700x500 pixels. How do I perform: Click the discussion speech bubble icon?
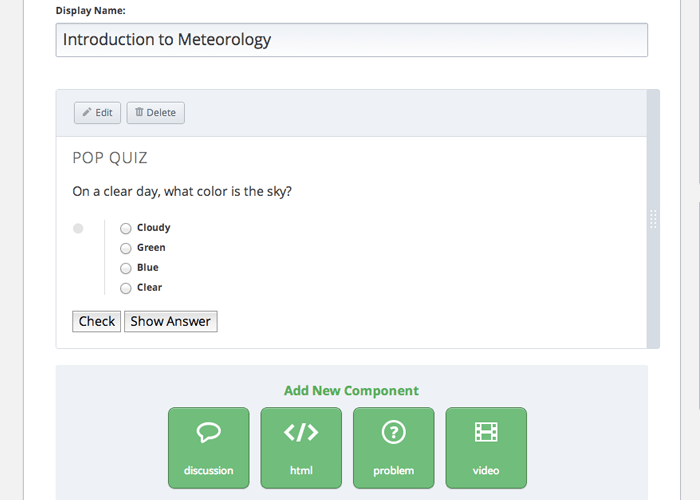[x=208, y=432]
